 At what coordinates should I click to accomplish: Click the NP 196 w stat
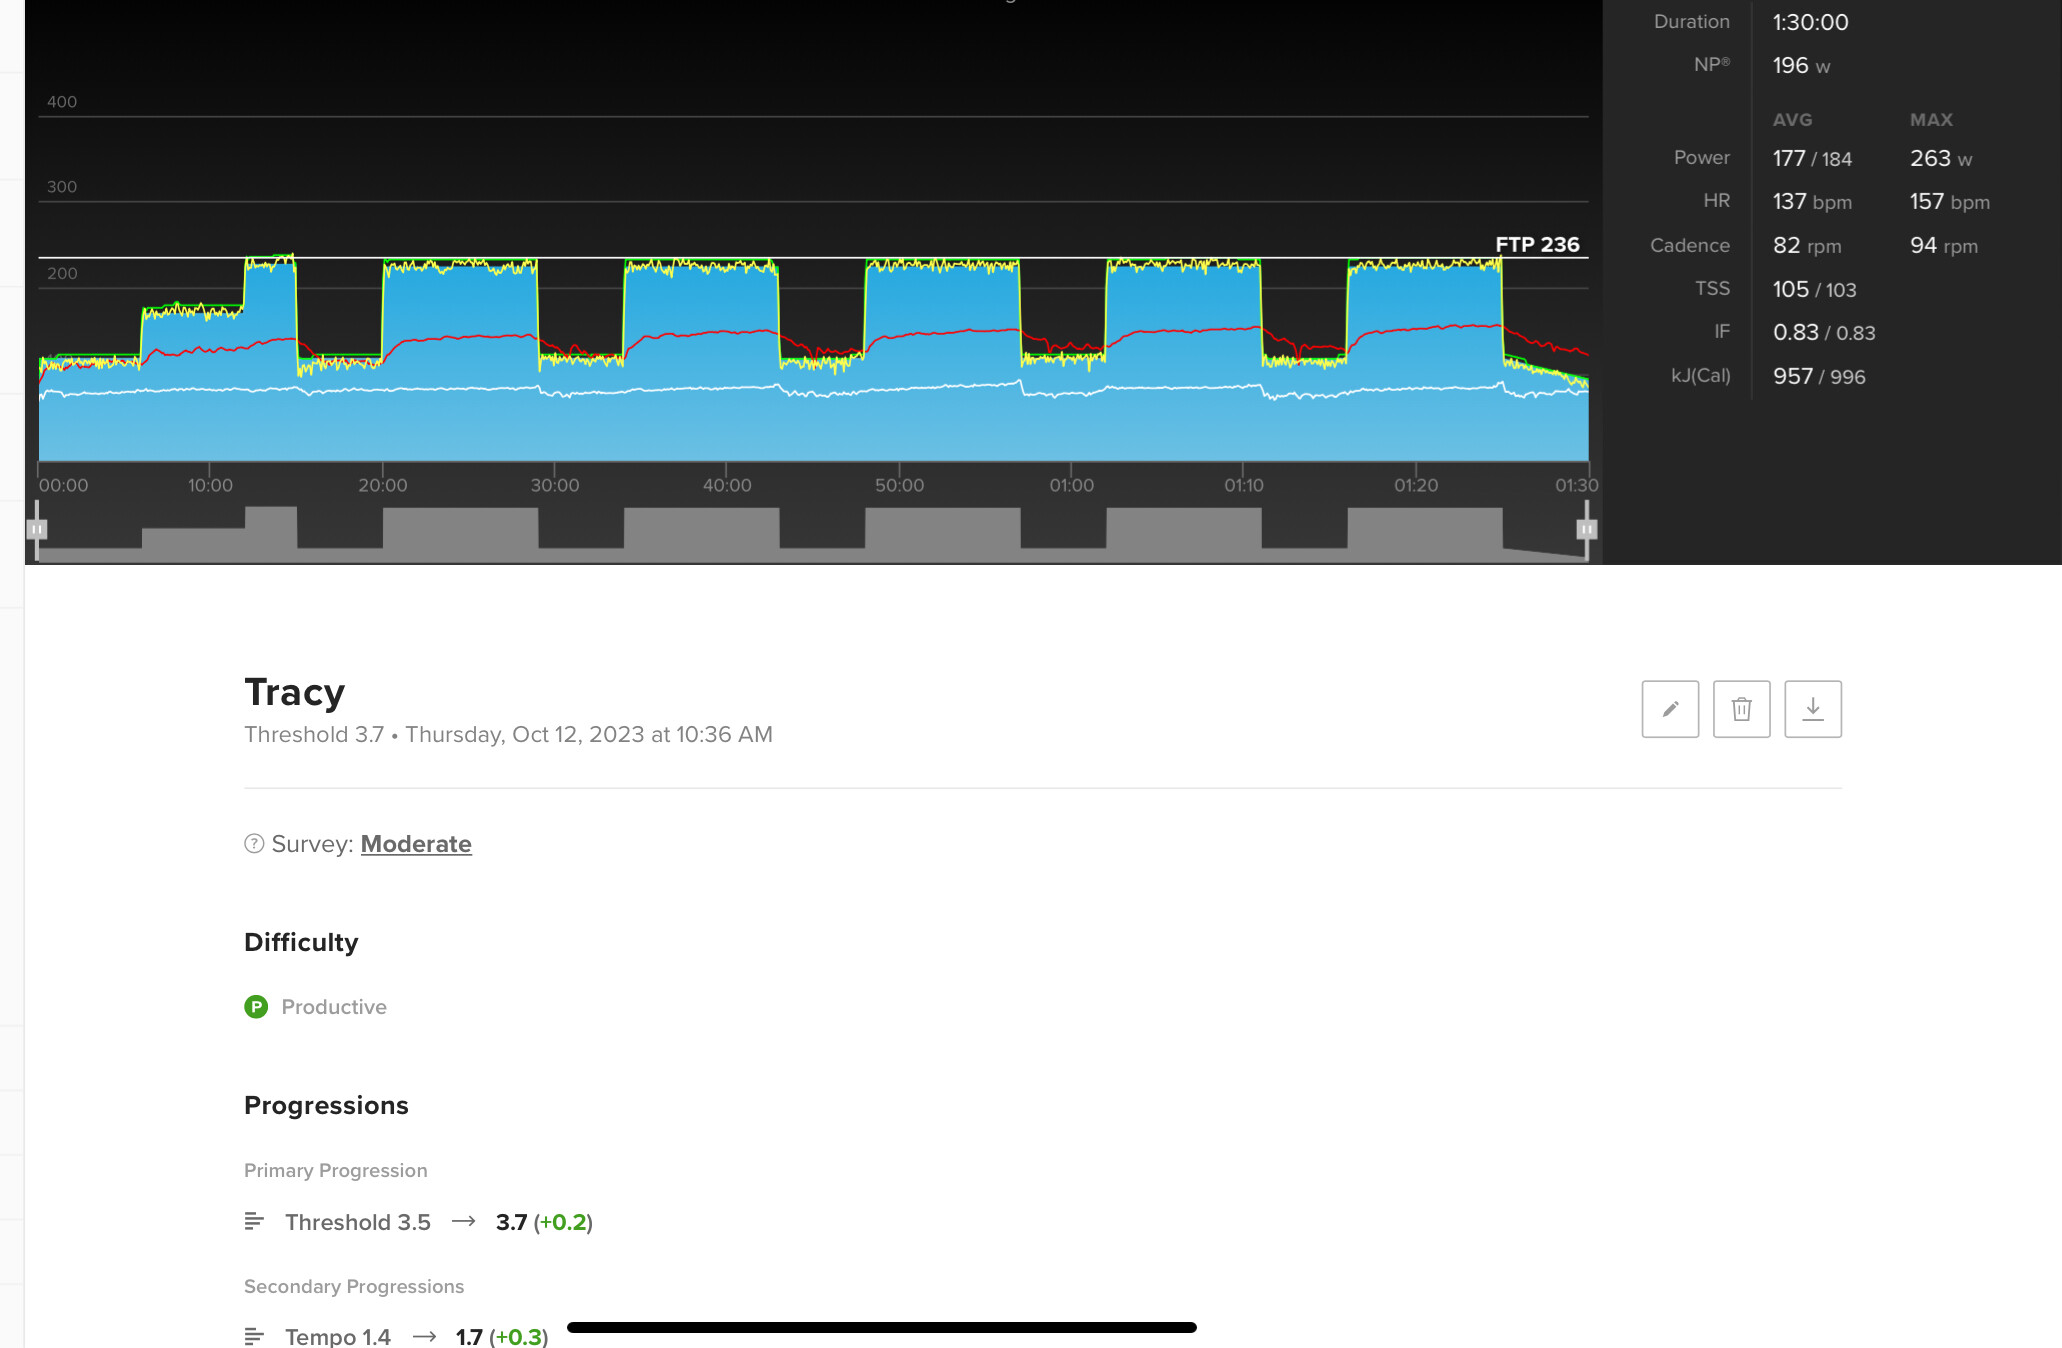(x=1800, y=66)
